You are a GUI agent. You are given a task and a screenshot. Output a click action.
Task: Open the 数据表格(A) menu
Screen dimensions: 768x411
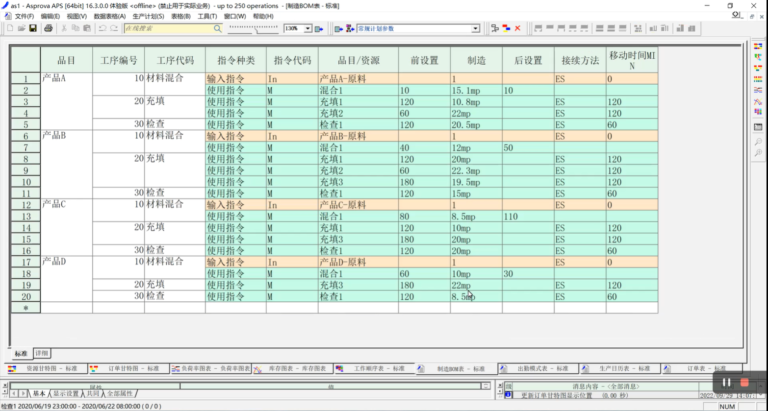click(x=110, y=16)
